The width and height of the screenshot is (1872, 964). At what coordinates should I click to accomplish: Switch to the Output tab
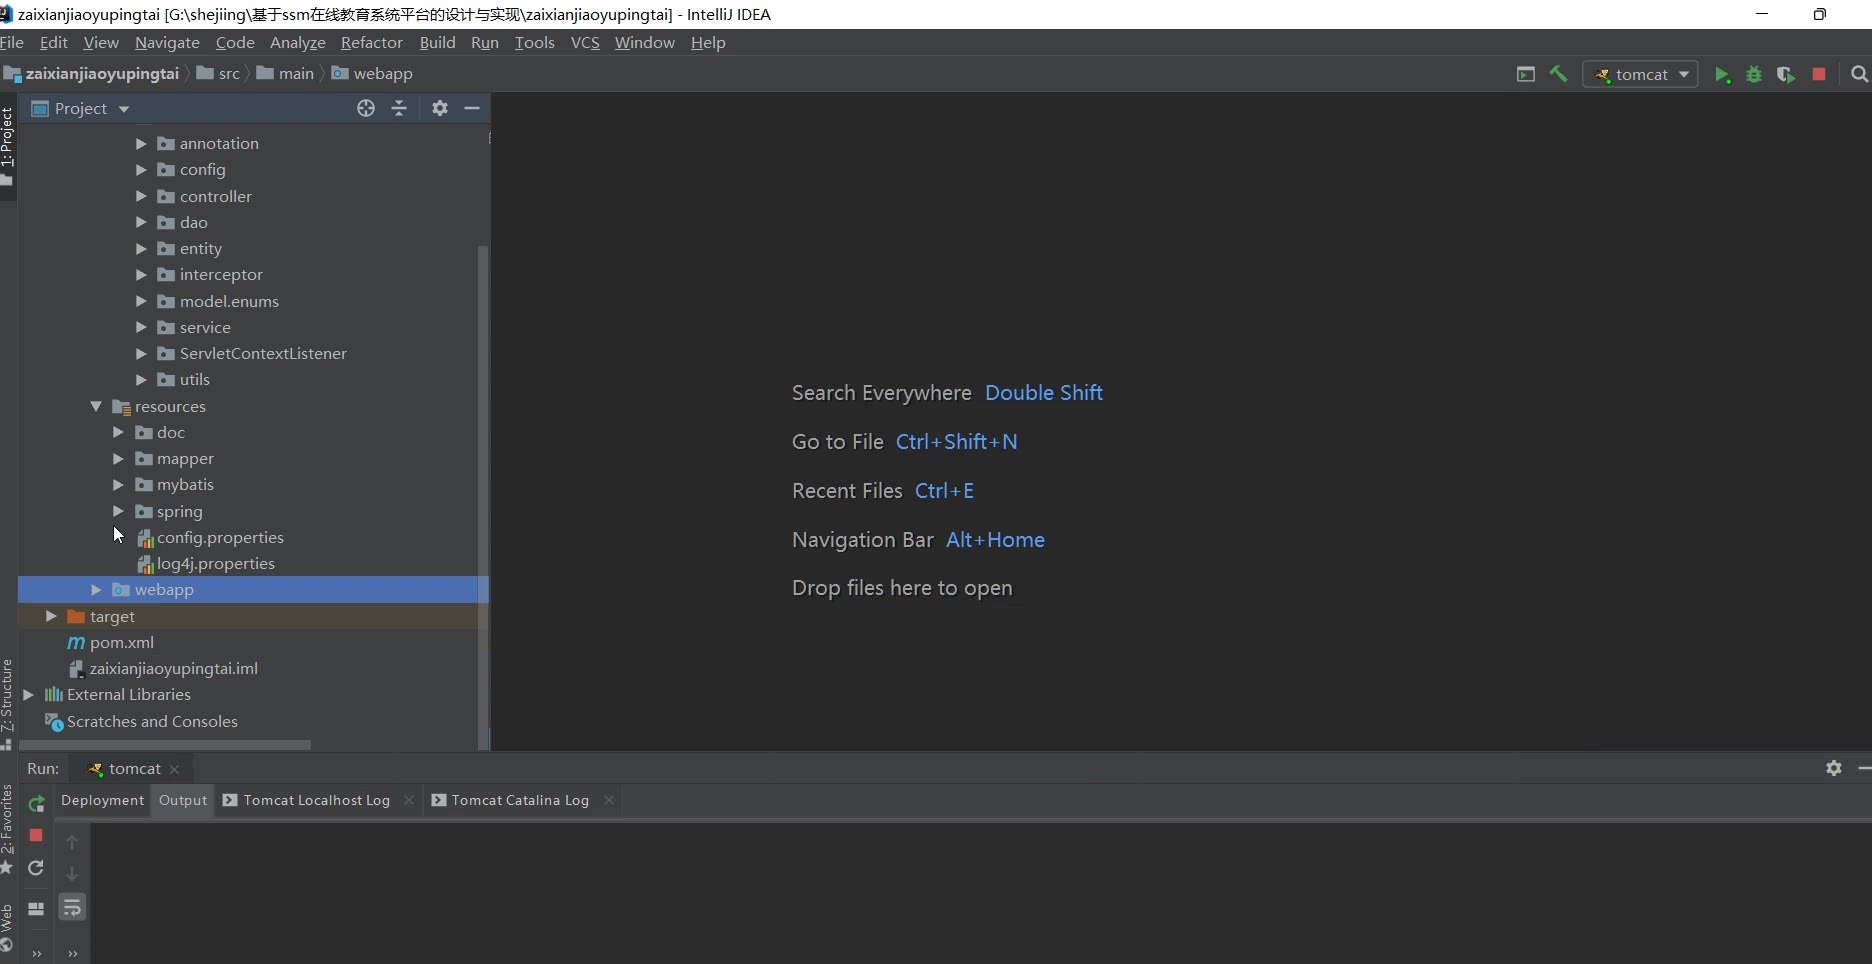[x=182, y=800]
